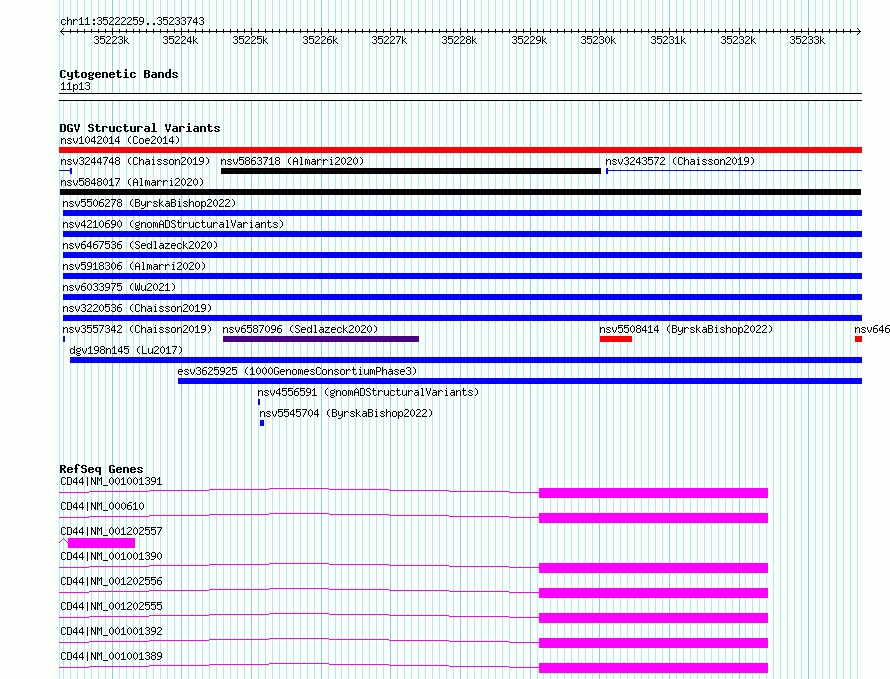This screenshot has height=679, width=890.
Task: Click the 35226k ruler tick label
Action: (x=320, y=40)
